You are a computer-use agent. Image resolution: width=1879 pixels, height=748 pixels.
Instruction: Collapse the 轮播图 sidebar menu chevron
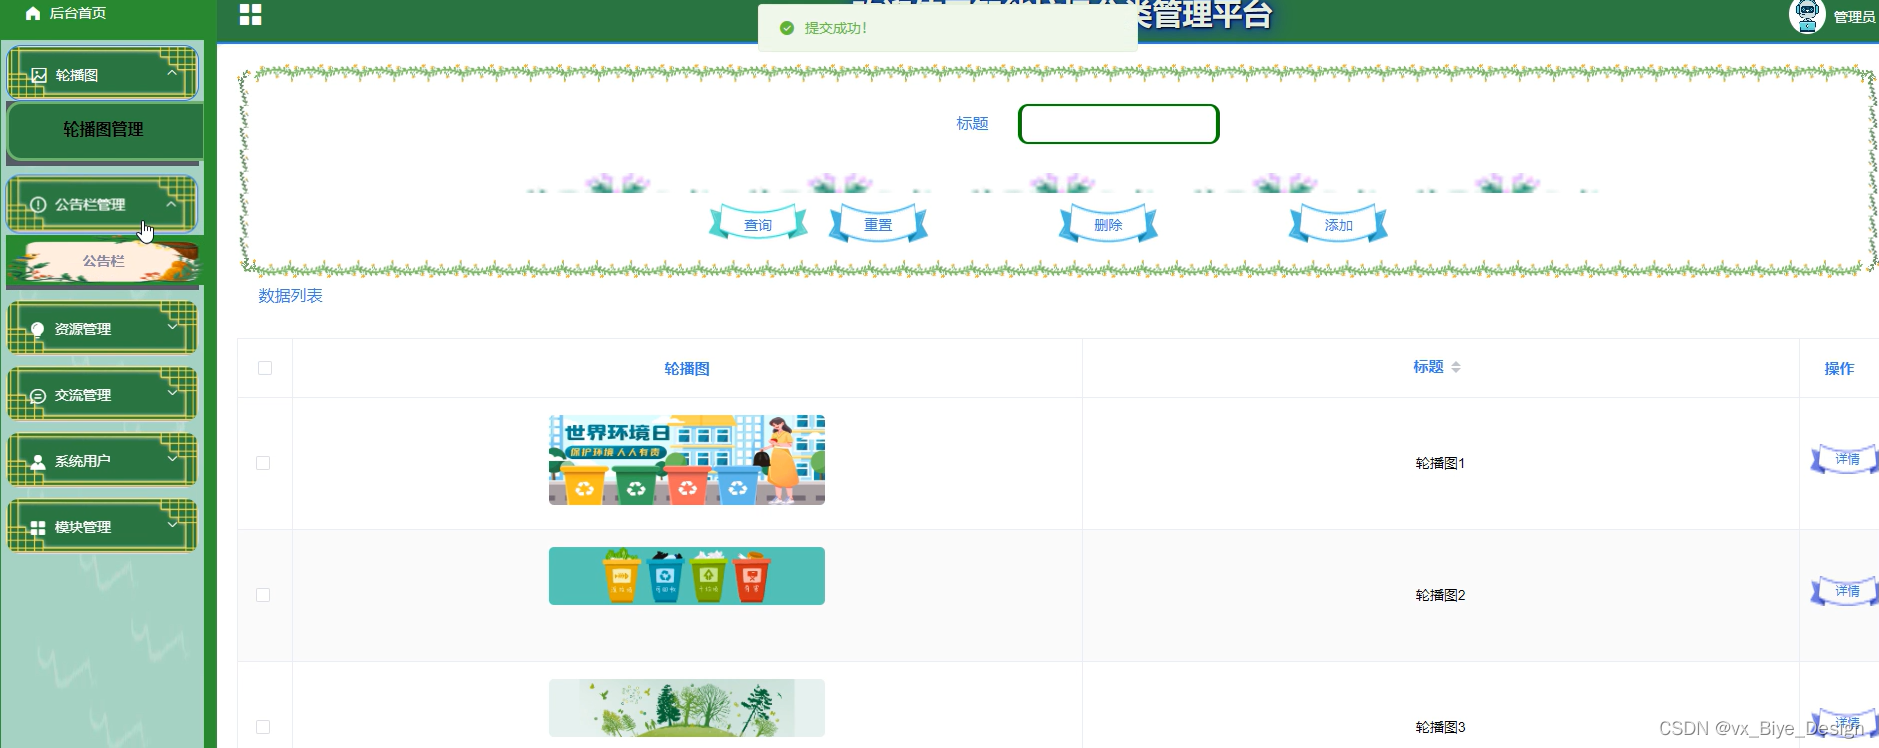(x=172, y=72)
